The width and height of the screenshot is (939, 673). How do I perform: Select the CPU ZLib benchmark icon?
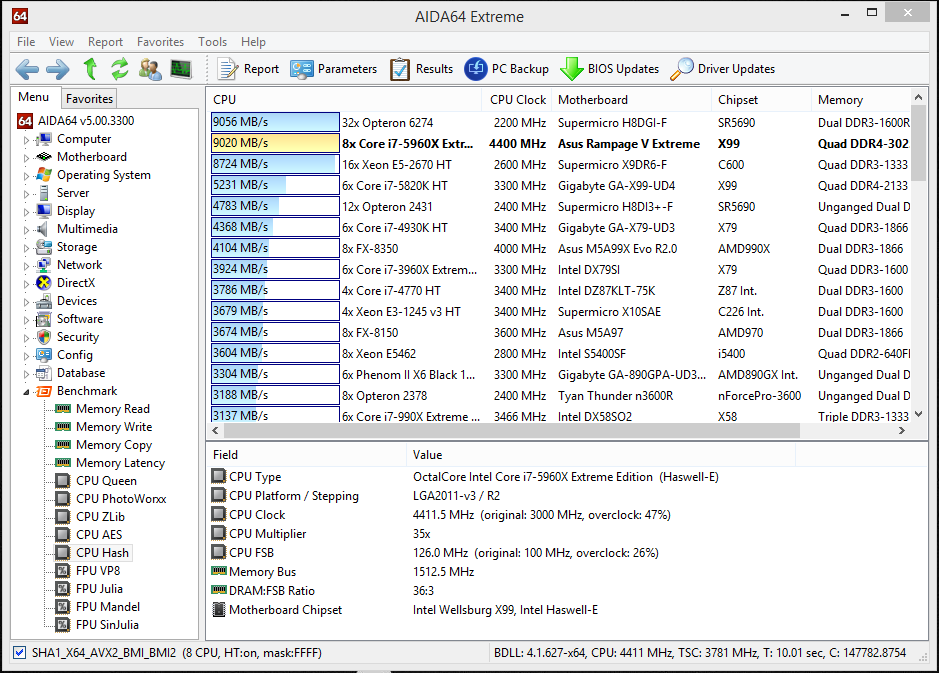tap(63, 517)
